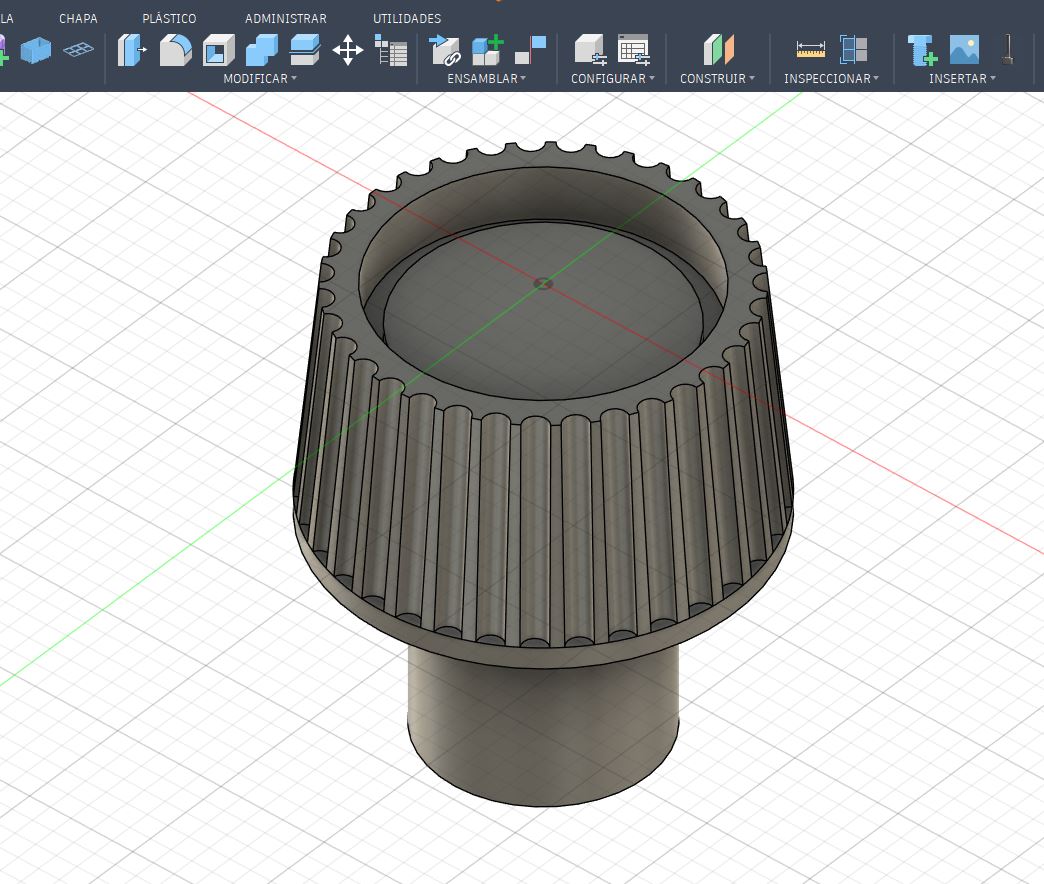Expand the MODIFICAR dropdown menu
Screen dimensions: 1044x884
(260, 79)
